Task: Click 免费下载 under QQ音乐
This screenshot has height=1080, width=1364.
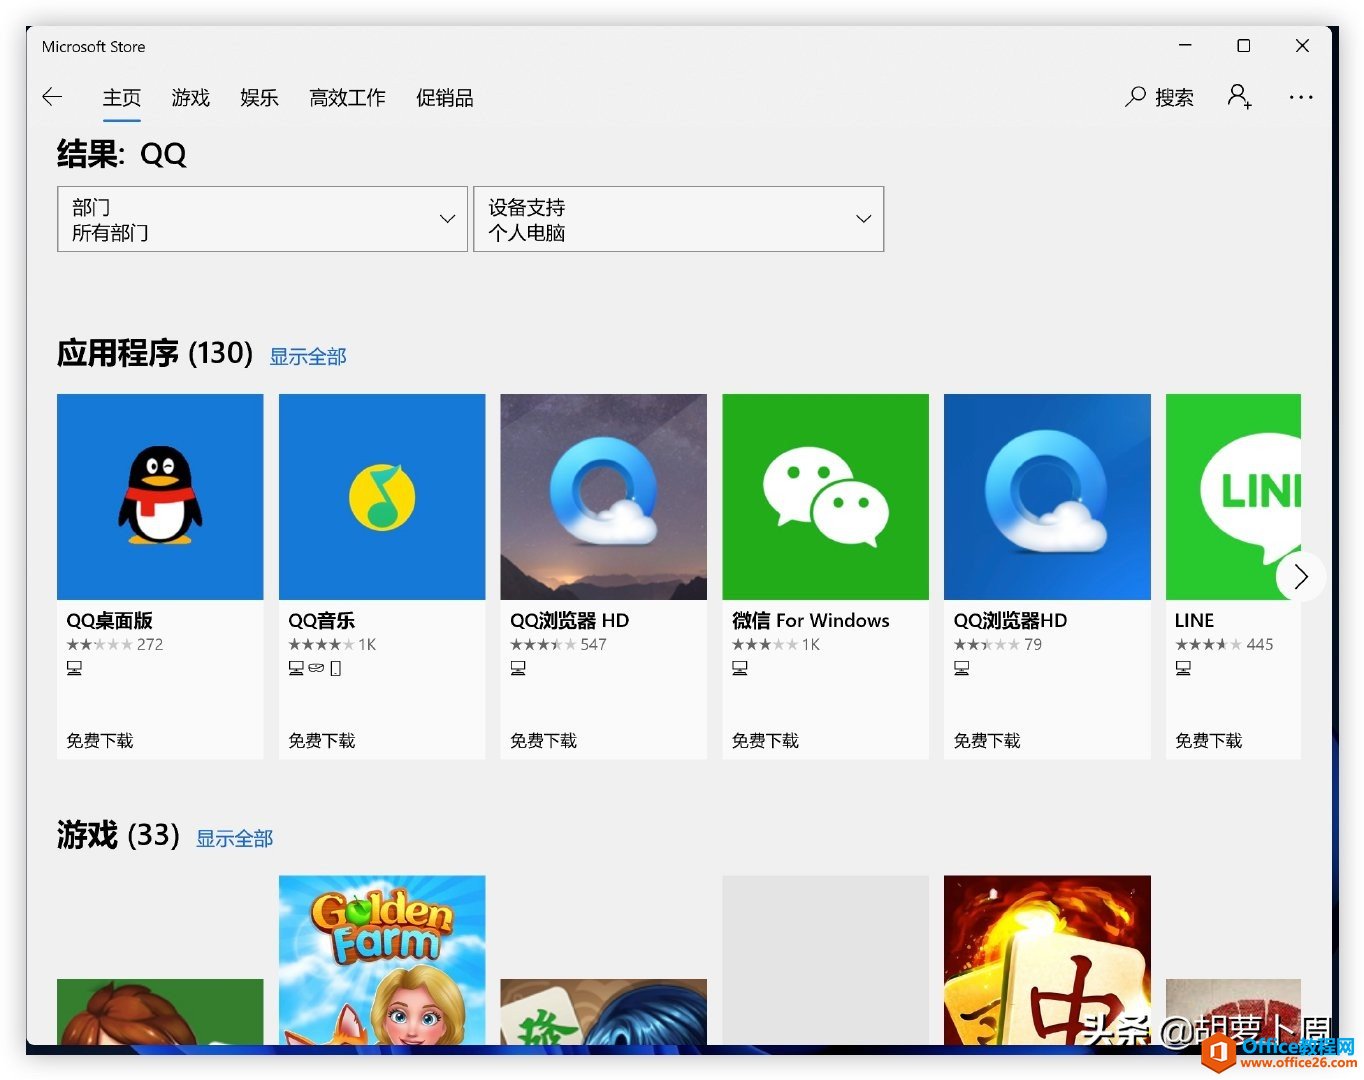Action: pos(322,741)
